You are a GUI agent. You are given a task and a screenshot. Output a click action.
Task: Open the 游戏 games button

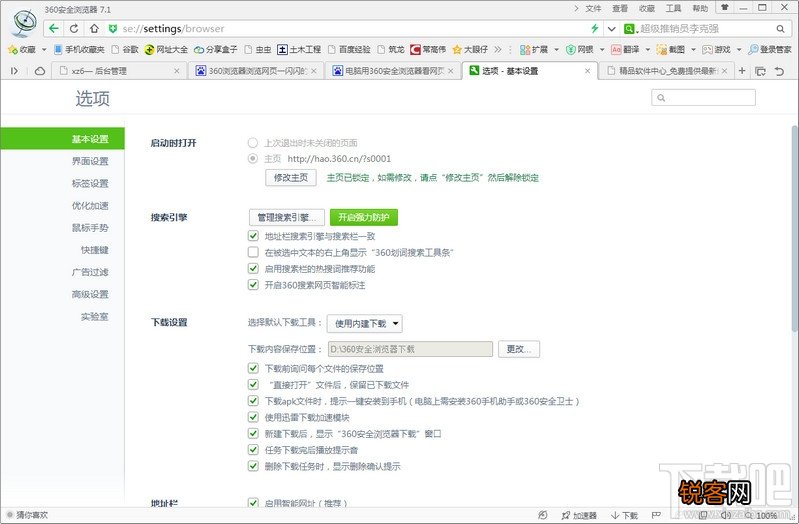click(716, 49)
